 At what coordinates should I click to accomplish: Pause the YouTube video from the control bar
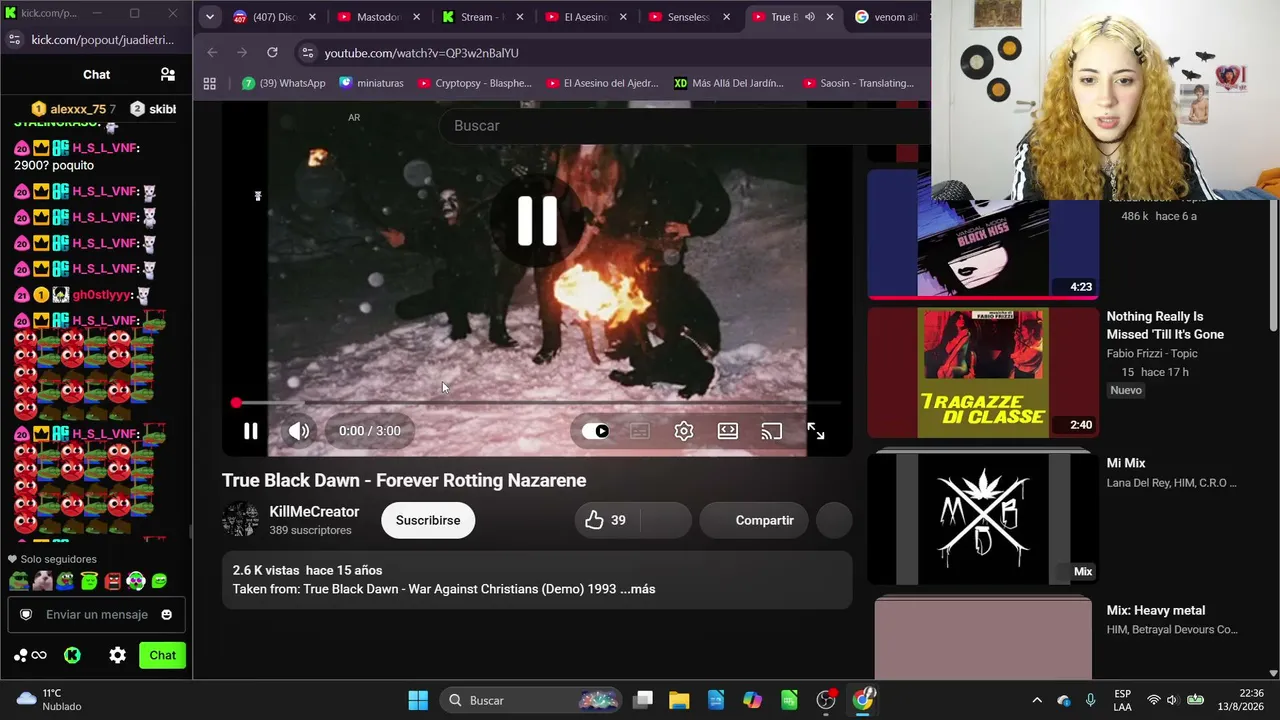coord(250,431)
